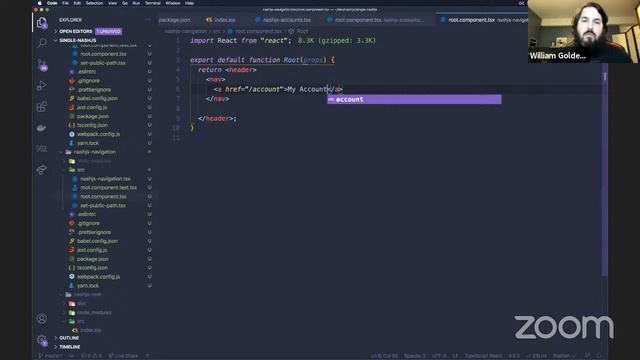Open the Selection menu
Viewport: 640px width, 360px height.
click(94, 3)
